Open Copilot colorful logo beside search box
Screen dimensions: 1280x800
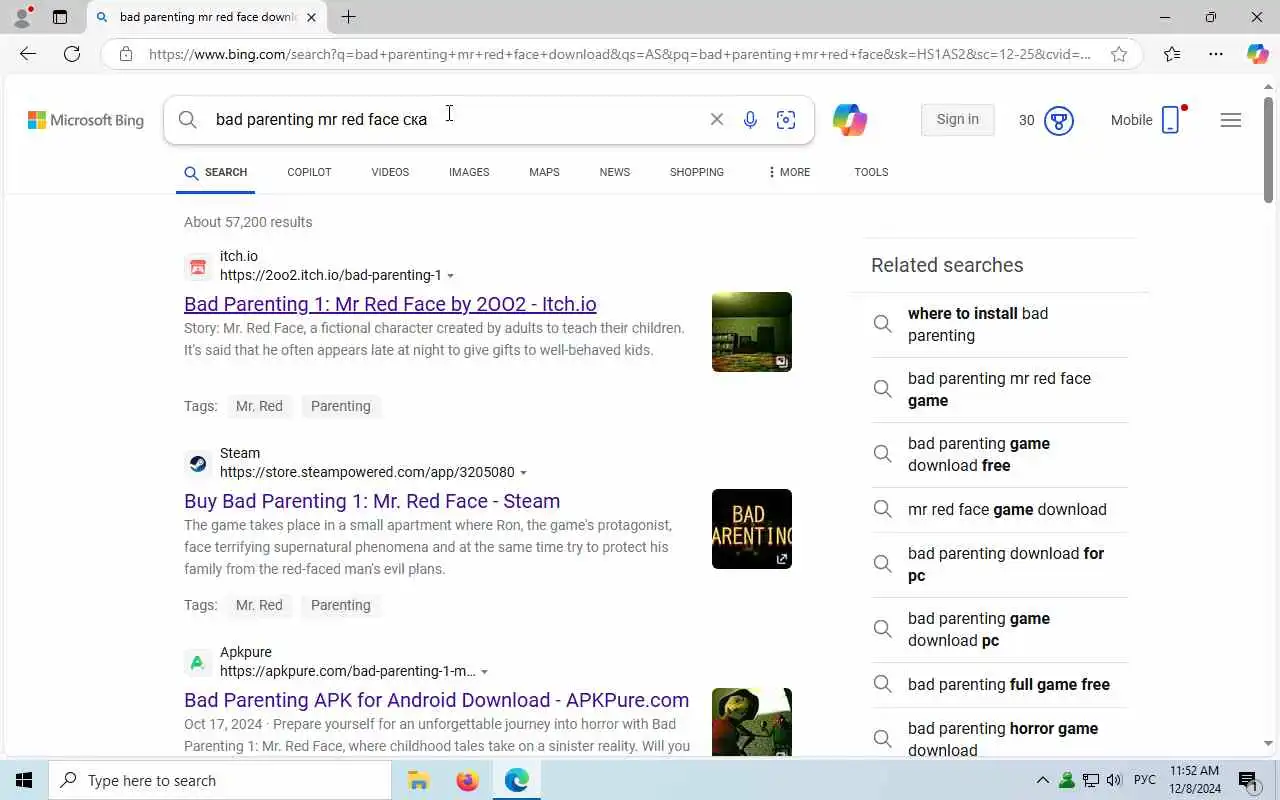point(850,120)
